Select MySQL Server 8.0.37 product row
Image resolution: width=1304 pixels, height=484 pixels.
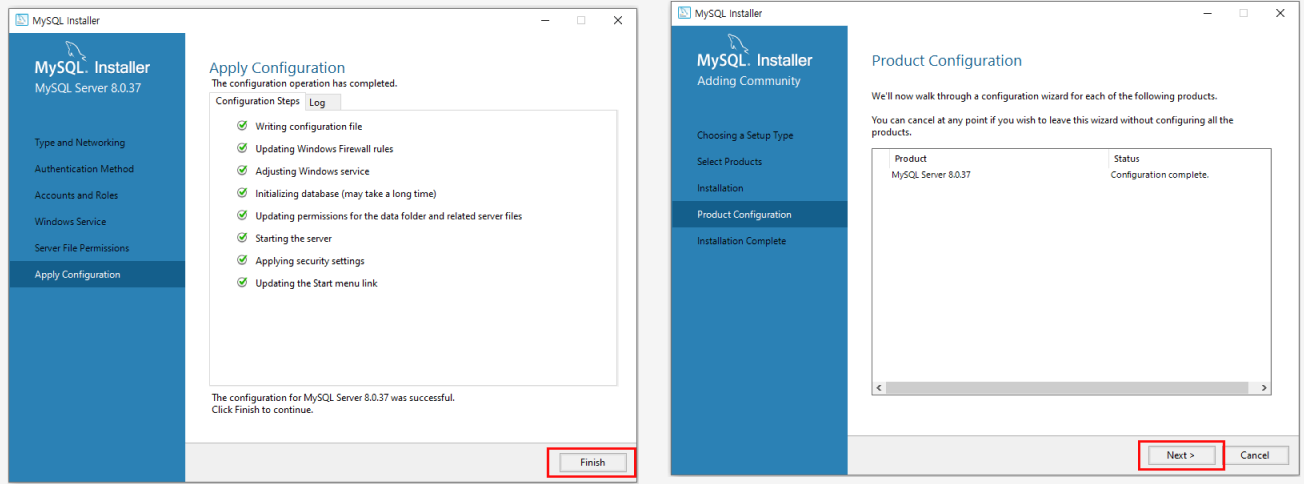(1071, 175)
